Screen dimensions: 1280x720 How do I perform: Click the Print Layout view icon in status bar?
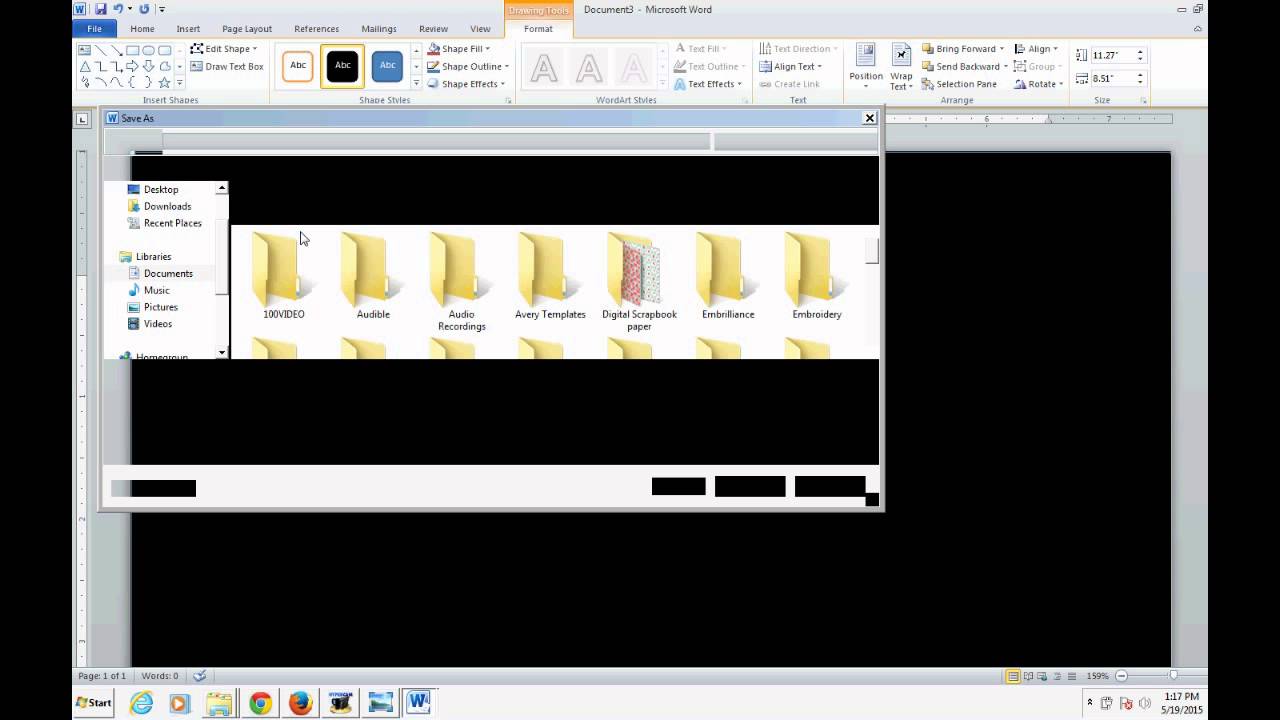[1013, 676]
